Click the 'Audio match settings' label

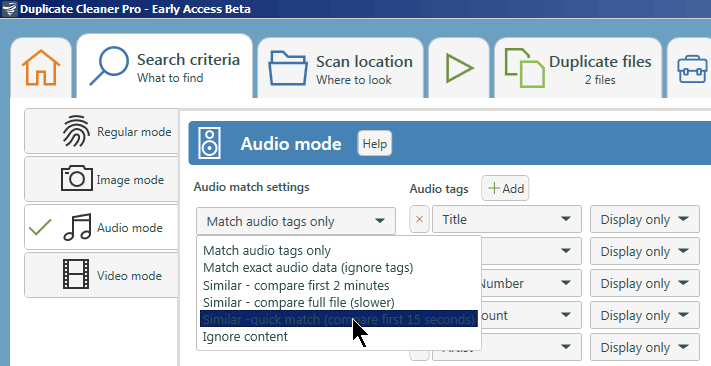[x=251, y=187]
